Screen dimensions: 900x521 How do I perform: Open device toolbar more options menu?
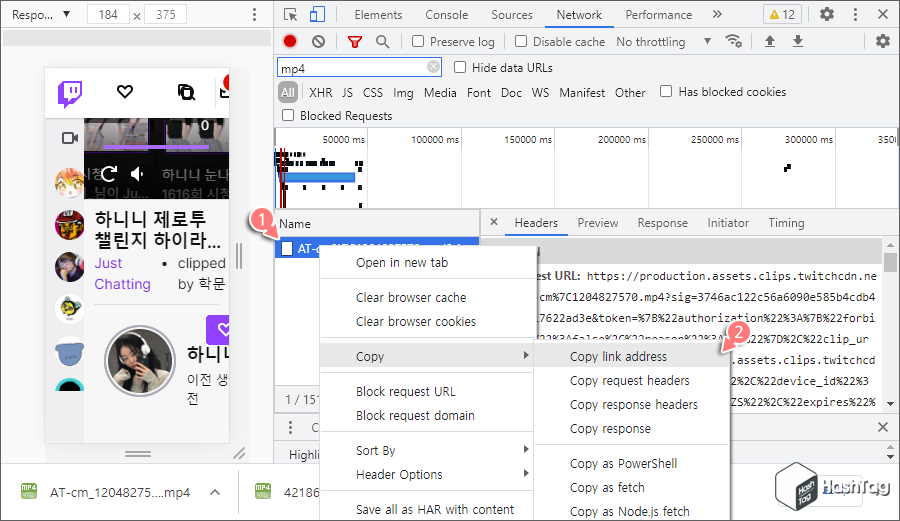pyautogui.click(x=254, y=14)
